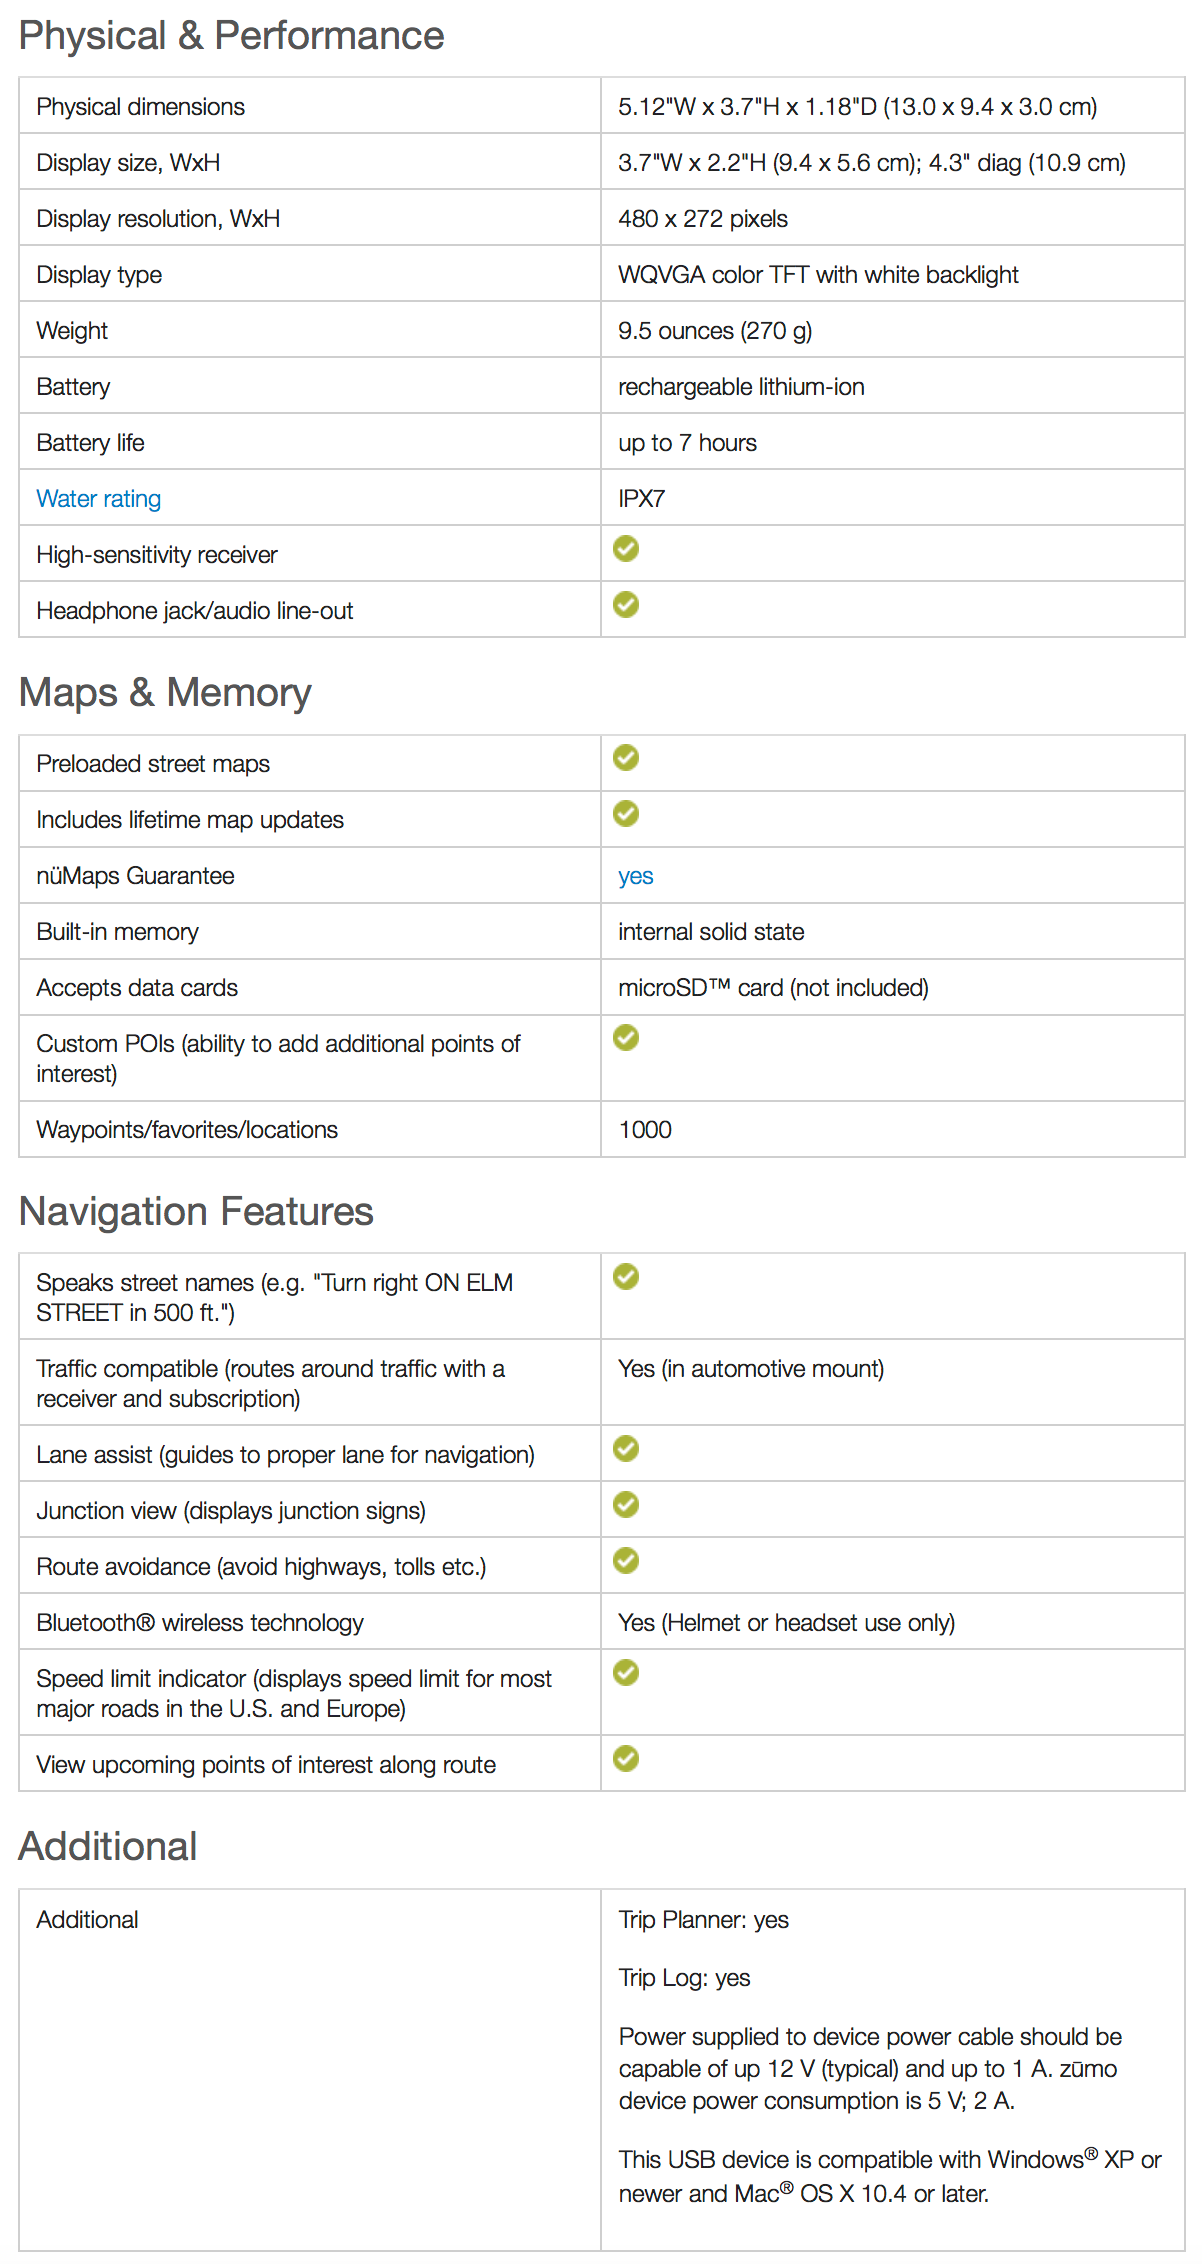Screen dimensions: 1202x2264
Task: Click the Maps & Memory section heading
Action: coord(165,693)
